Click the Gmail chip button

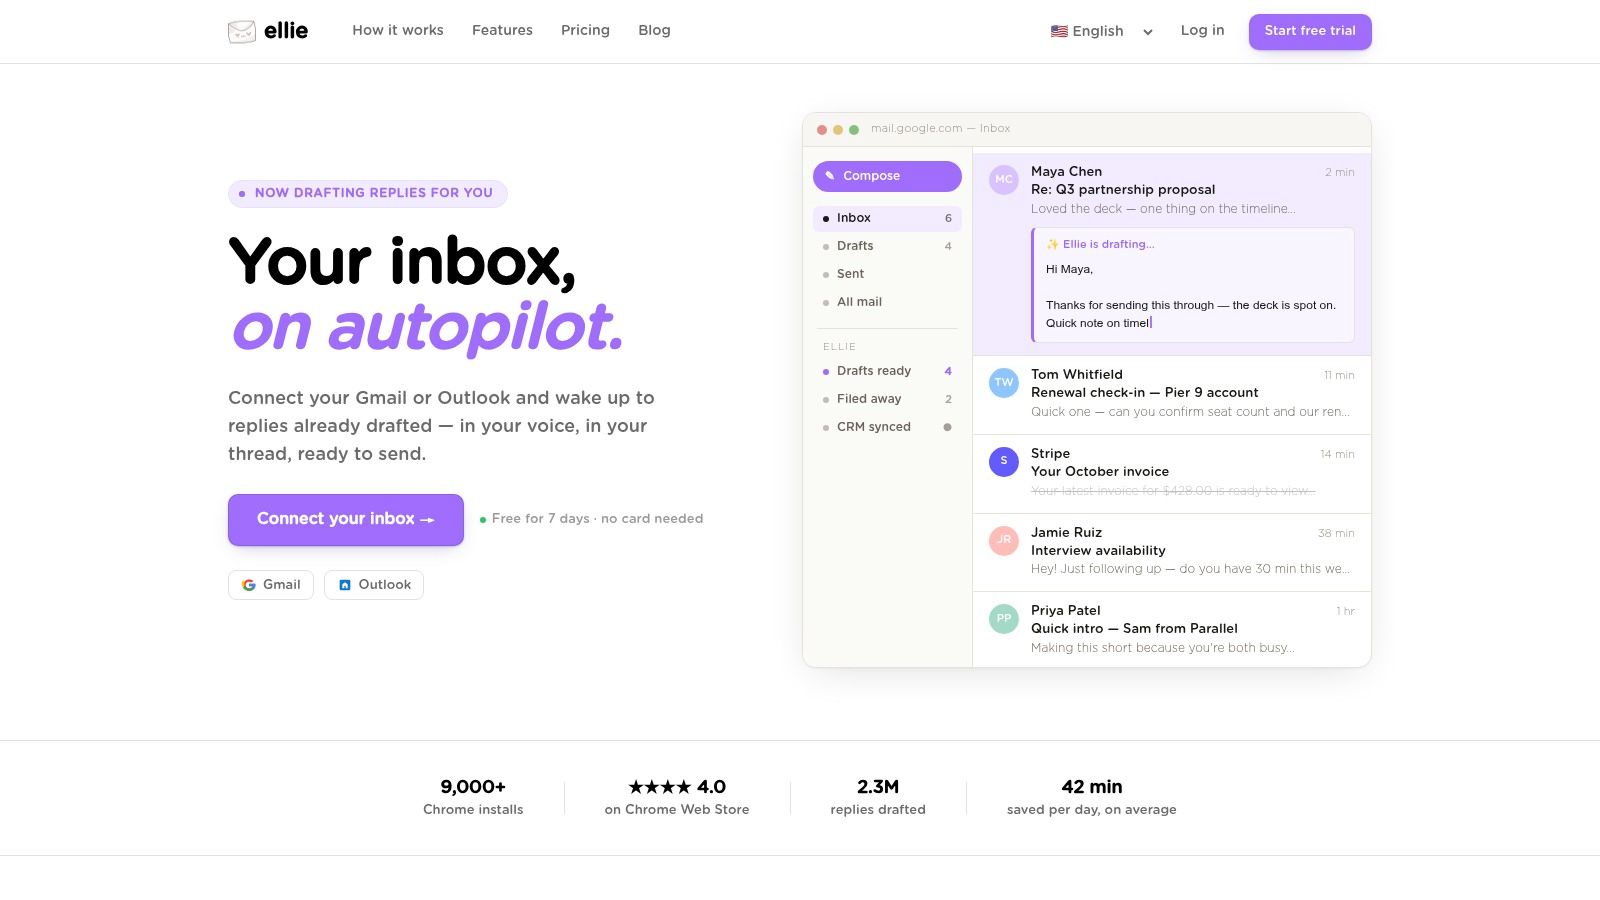pyautogui.click(x=271, y=585)
